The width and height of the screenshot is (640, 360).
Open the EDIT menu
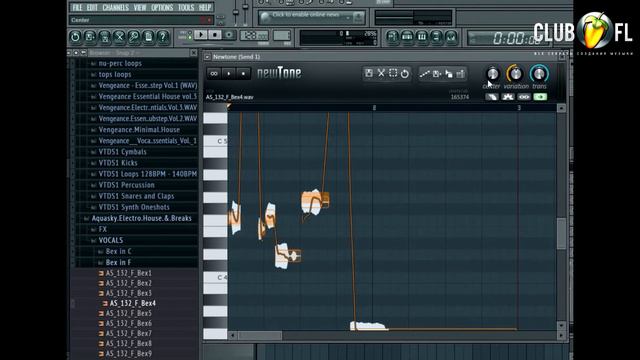(x=92, y=7)
